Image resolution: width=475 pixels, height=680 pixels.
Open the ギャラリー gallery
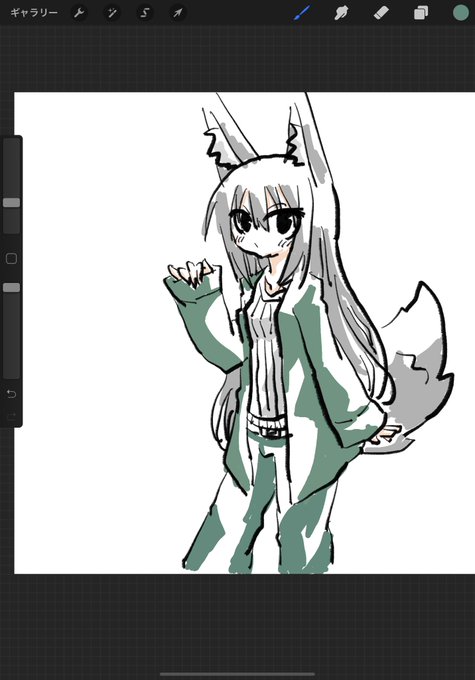point(34,13)
